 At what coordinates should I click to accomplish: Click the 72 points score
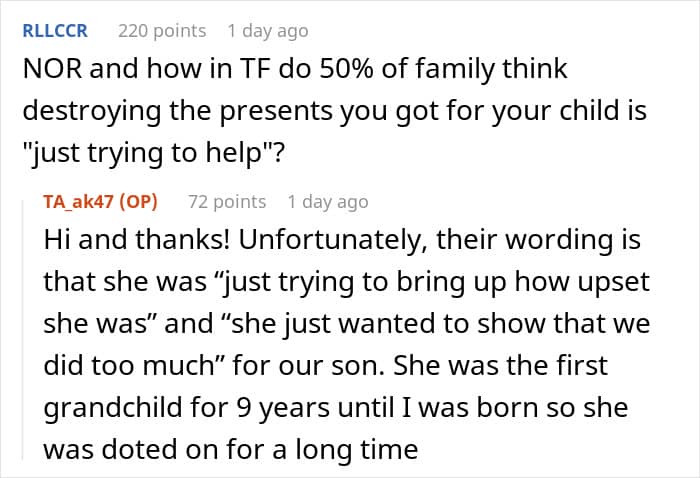[x=227, y=202]
